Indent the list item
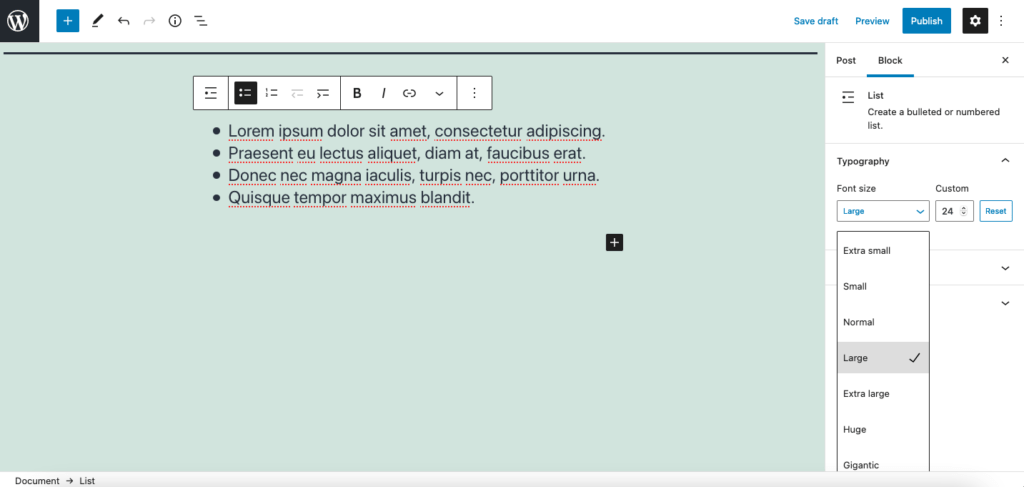 pos(323,93)
